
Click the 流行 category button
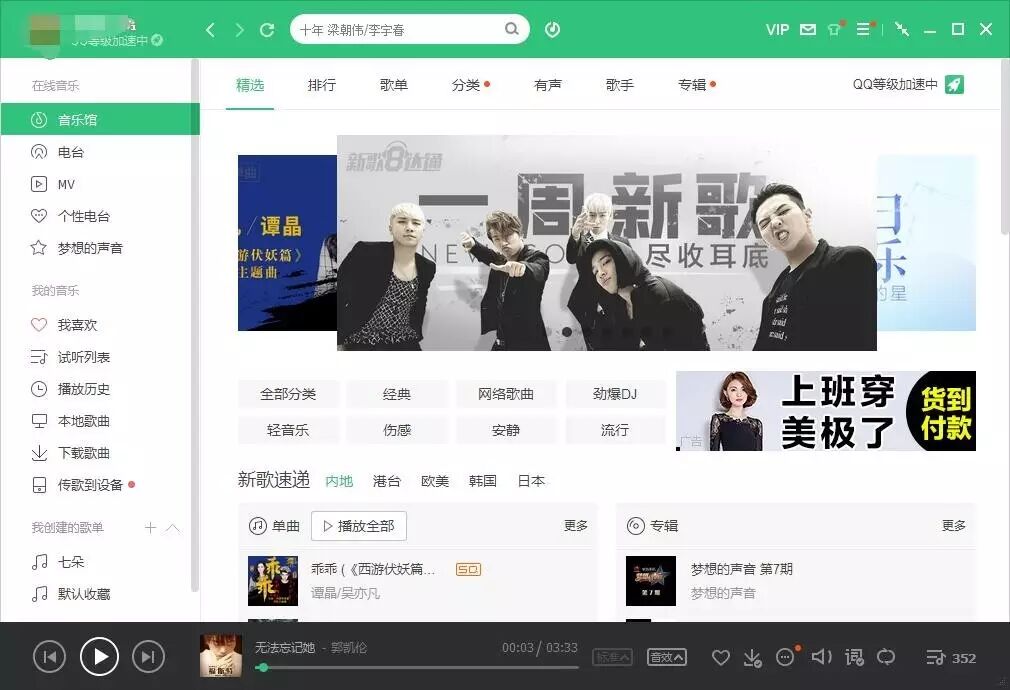coord(615,430)
